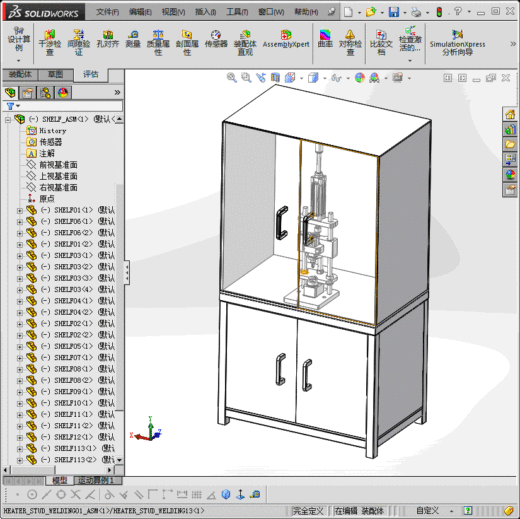
Task: Open Compare Documents (比较文档)
Action: pyautogui.click(x=381, y=43)
